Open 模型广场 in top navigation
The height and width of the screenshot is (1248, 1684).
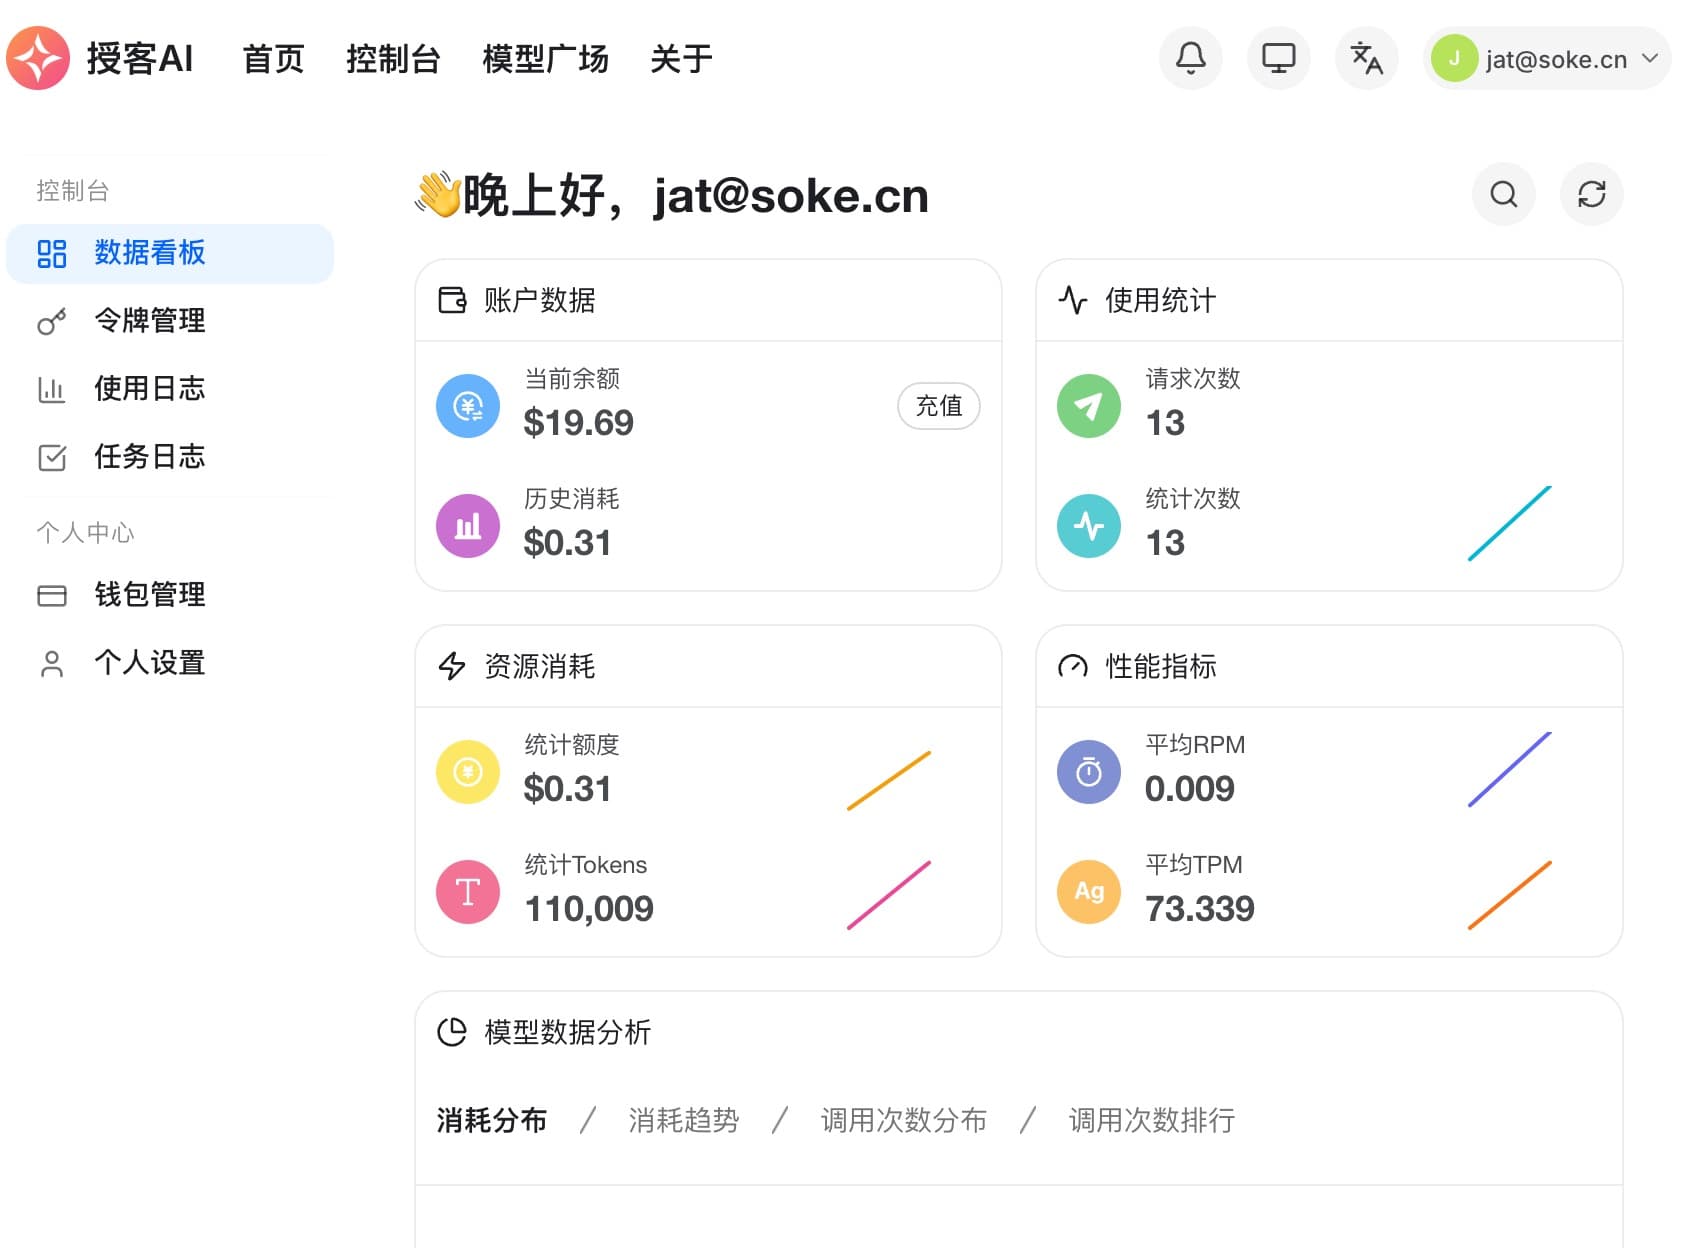click(x=545, y=59)
